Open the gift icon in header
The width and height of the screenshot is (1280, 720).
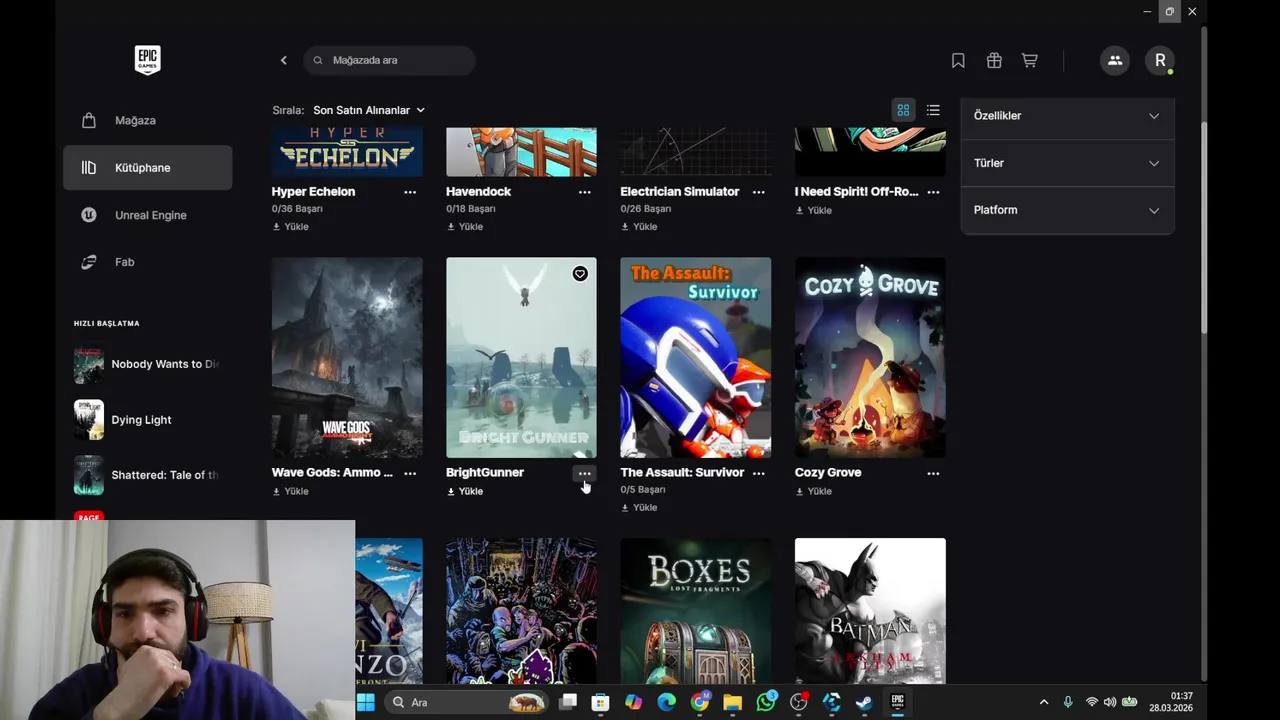[994, 61]
